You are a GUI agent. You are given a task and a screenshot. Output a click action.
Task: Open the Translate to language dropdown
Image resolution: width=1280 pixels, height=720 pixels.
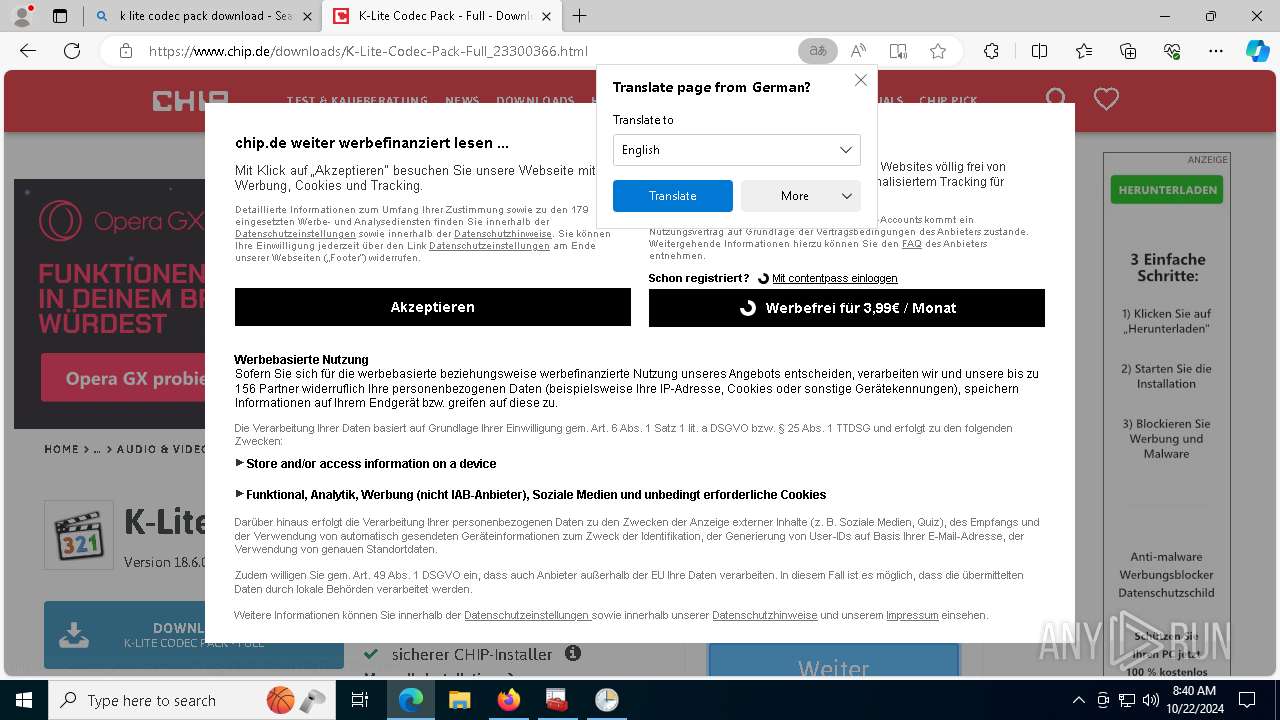[736, 150]
